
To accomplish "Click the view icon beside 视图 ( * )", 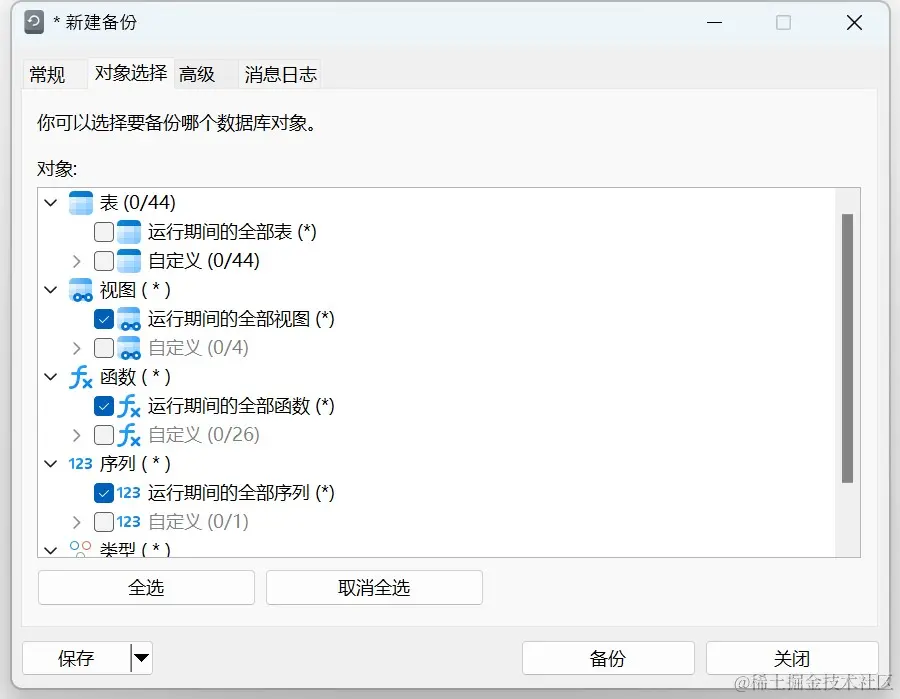I will coord(81,290).
